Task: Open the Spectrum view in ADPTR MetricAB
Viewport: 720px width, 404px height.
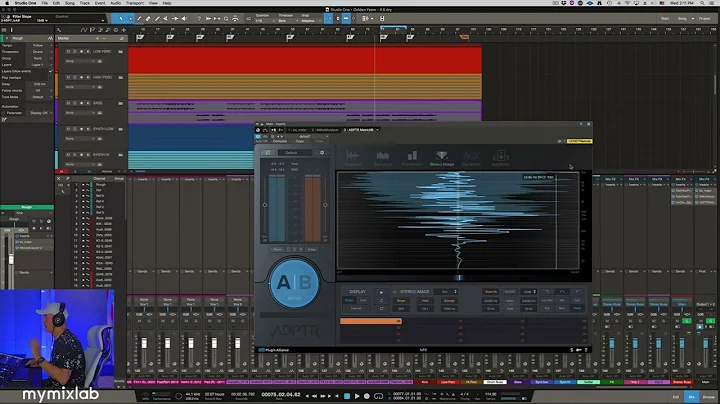Action: [382, 158]
